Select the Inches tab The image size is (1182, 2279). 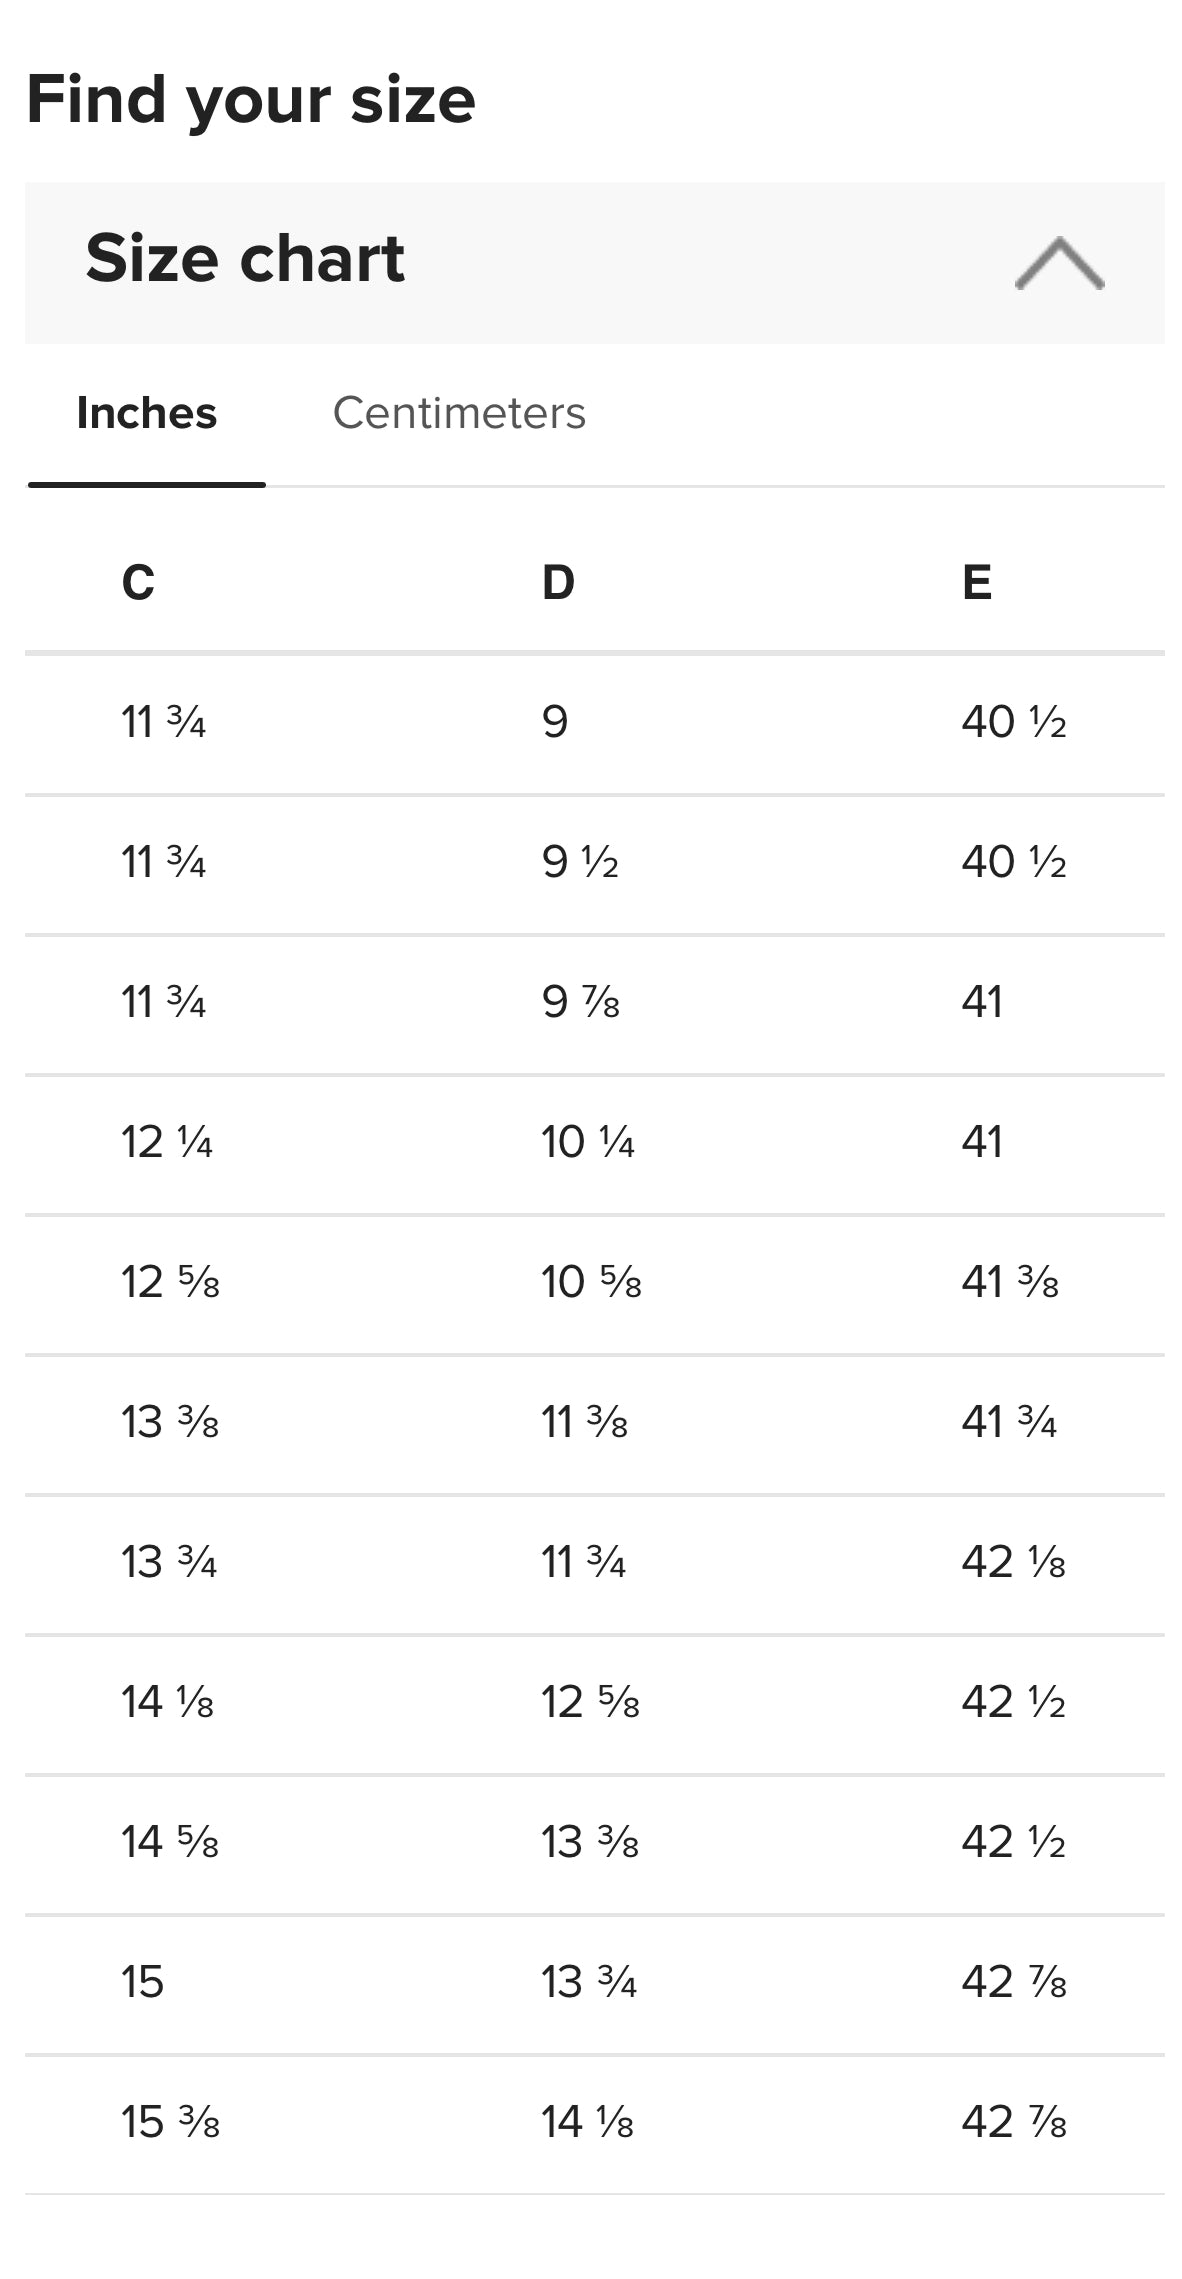tap(147, 413)
